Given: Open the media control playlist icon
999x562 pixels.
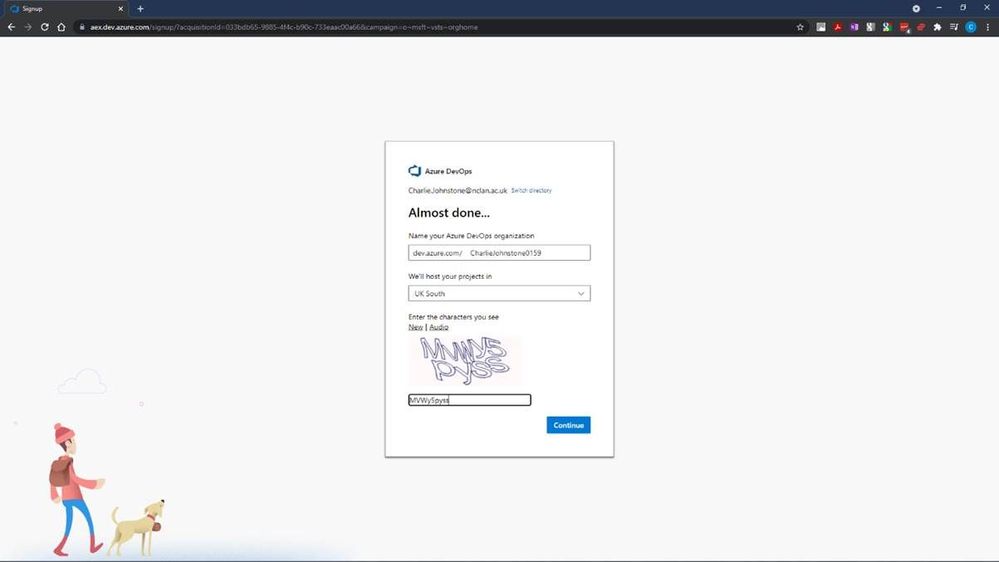Looking at the screenshot, I should [954, 27].
